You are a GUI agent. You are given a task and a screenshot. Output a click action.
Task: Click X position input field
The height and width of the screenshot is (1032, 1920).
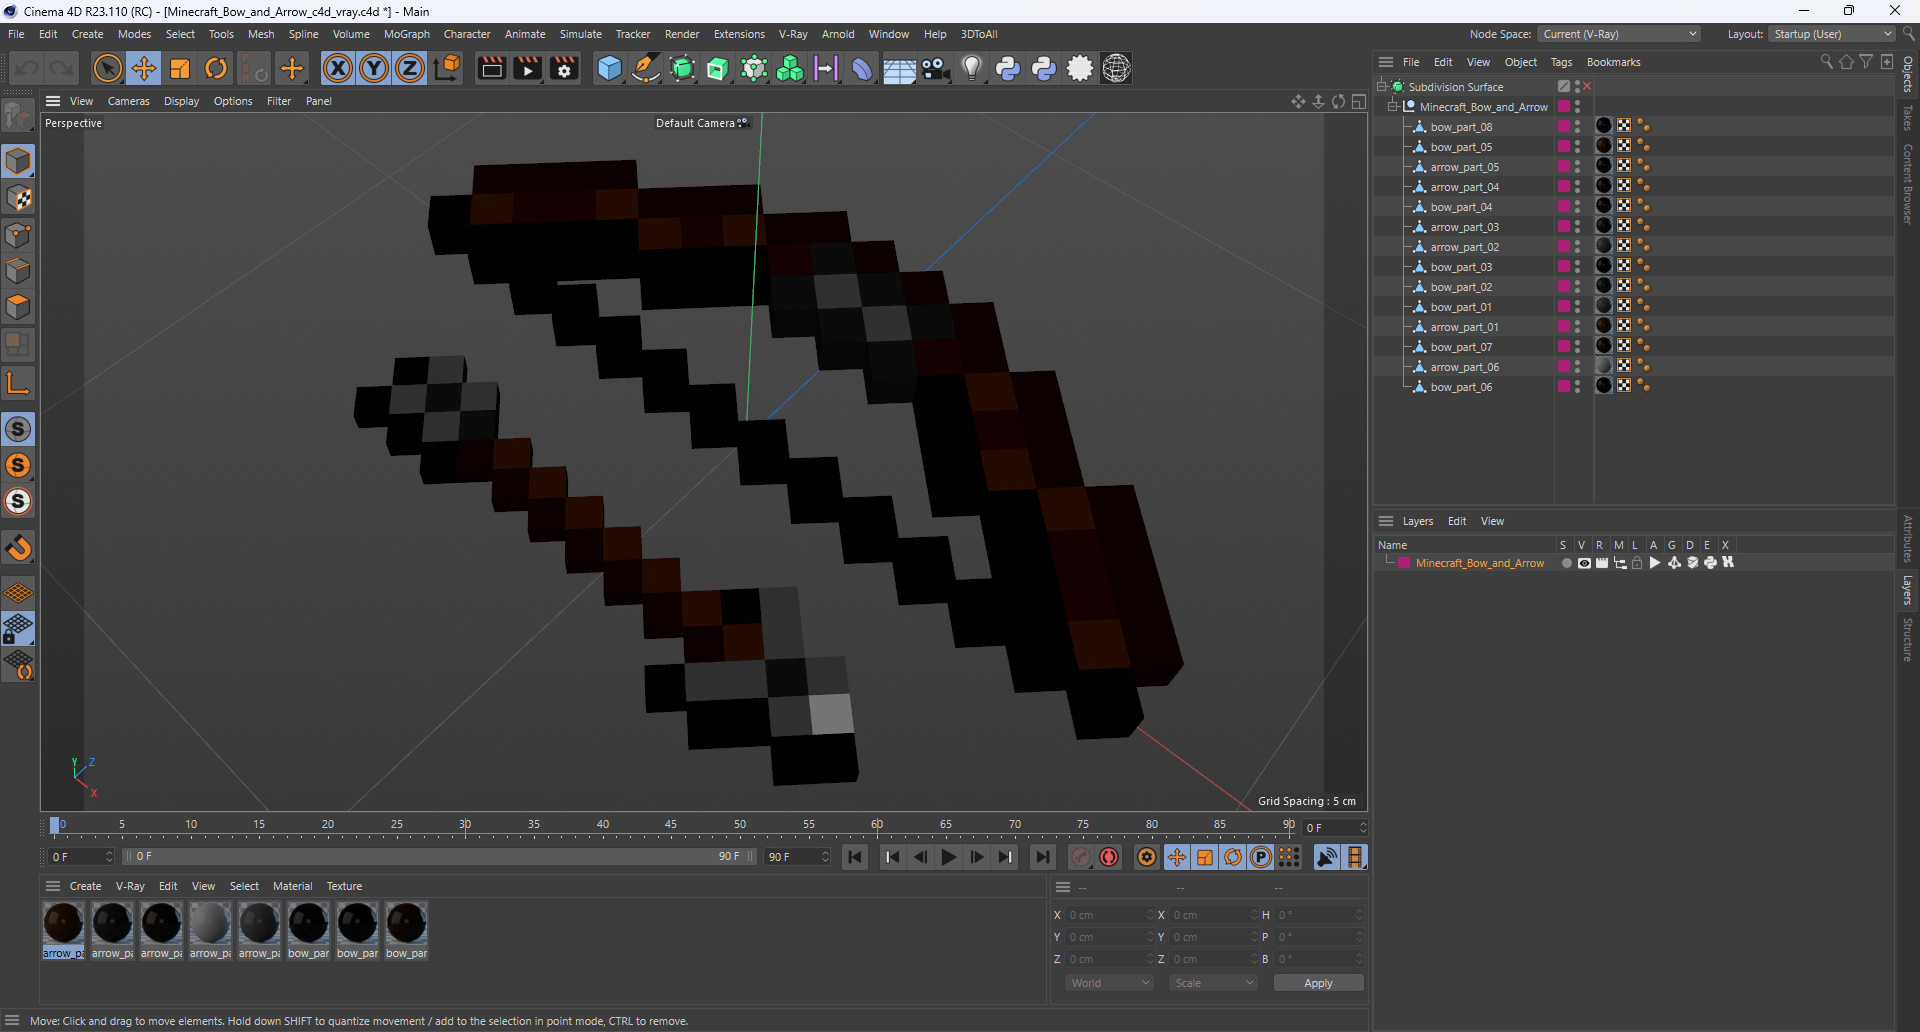tap(1108, 915)
